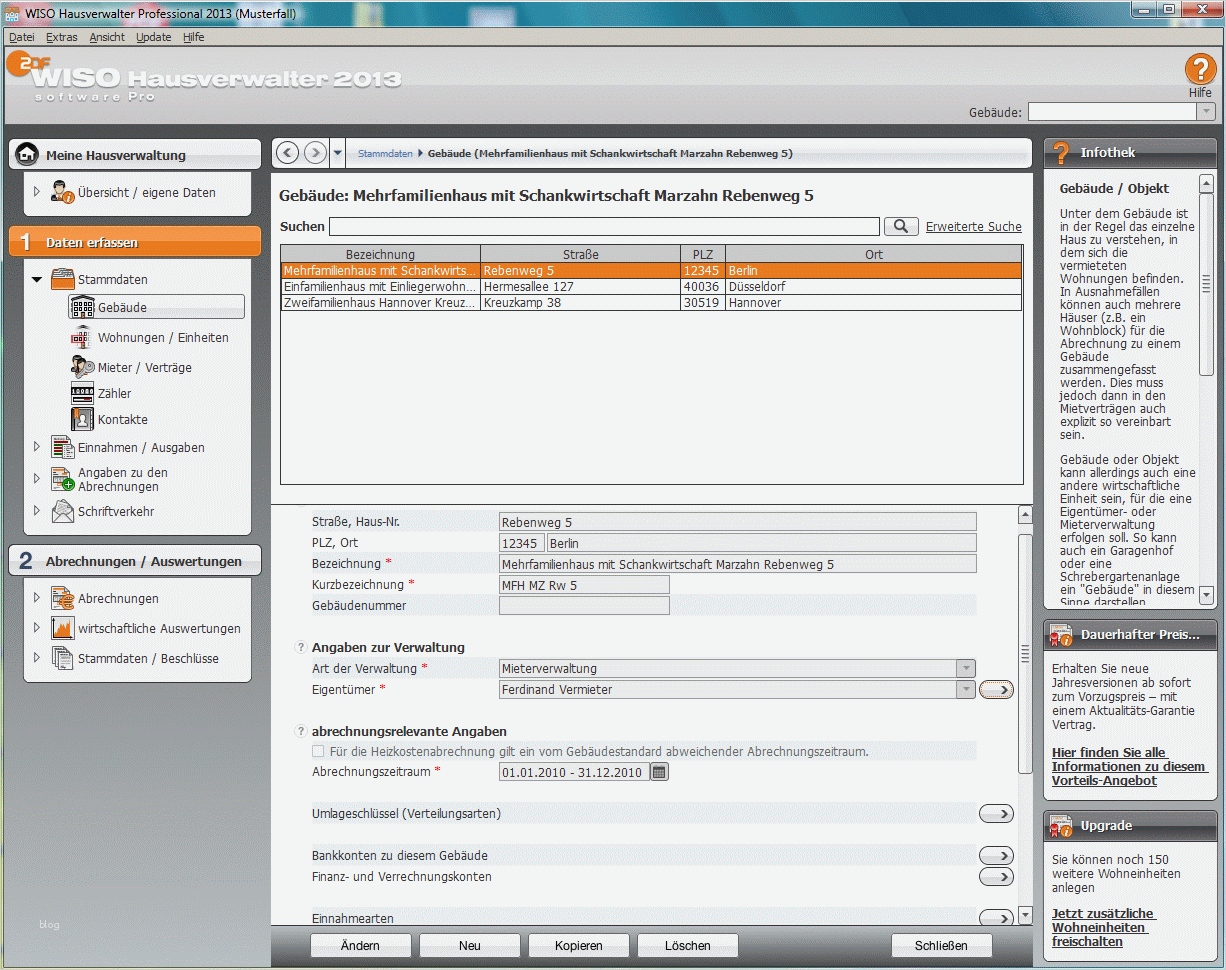Expand Einnahmen / Ausgaben tree node

37,447
